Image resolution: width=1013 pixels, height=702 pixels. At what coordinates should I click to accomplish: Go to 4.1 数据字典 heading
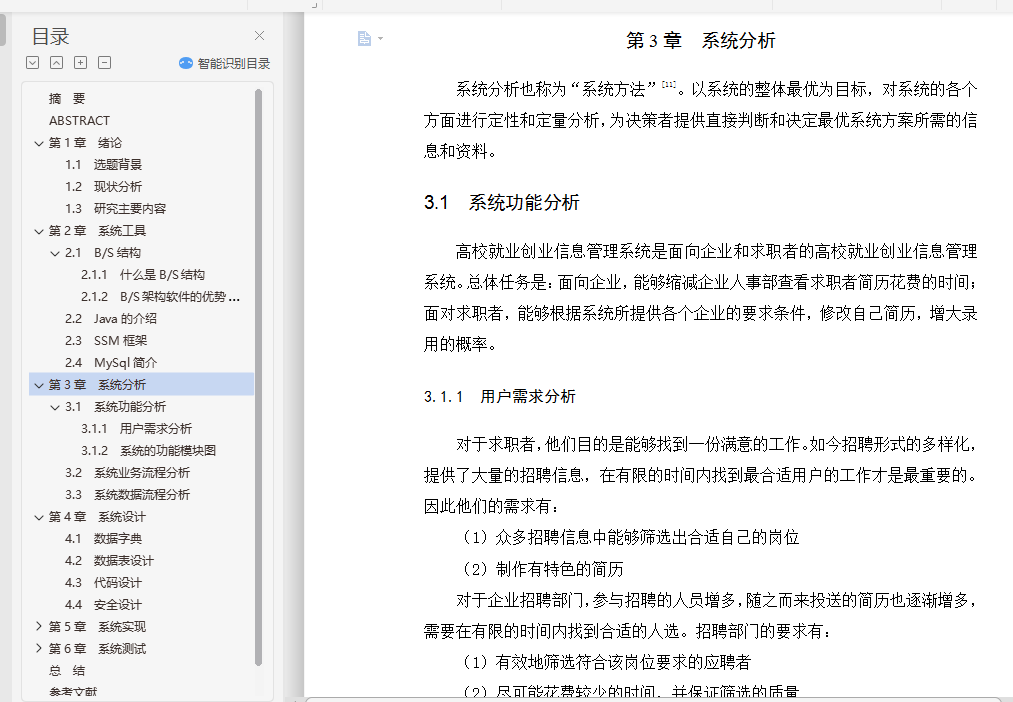tap(103, 539)
